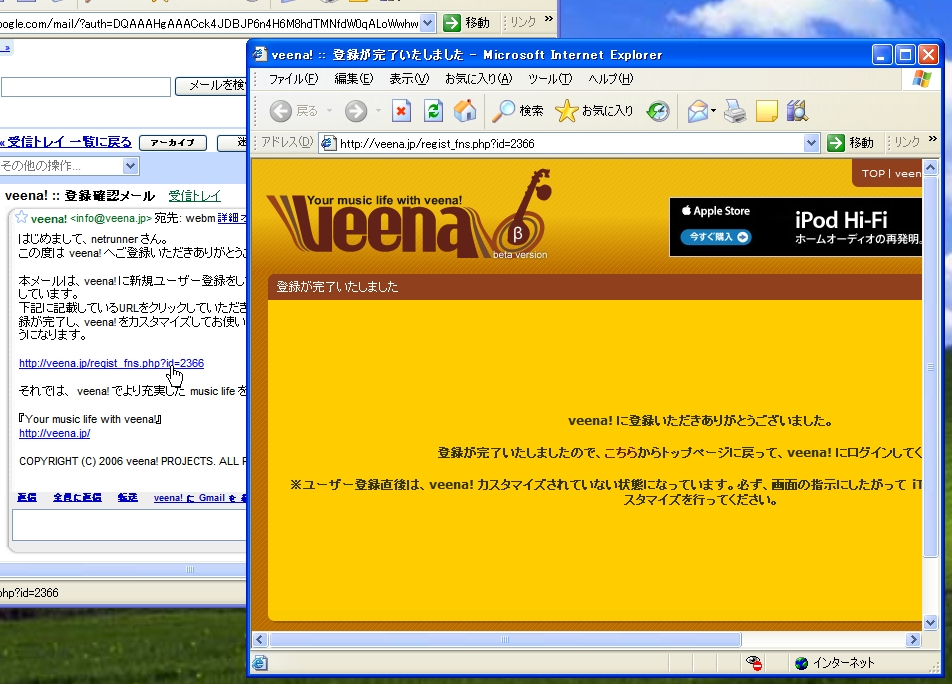Click the Forward arrow in the veena! window
952x684 pixels.
click(356, 111)
